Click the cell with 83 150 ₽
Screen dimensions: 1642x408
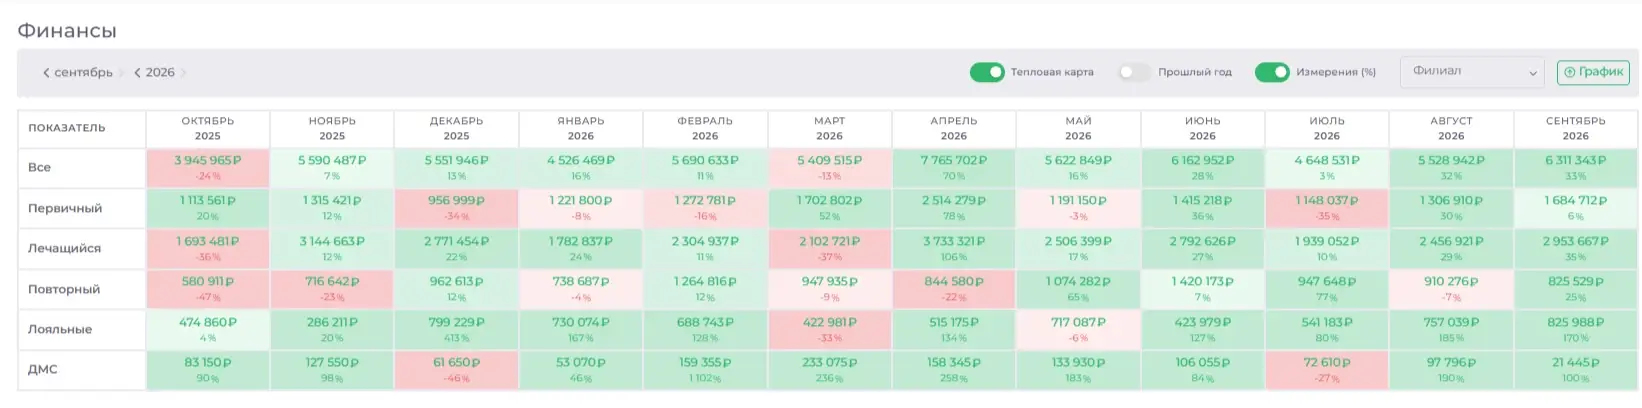pos(208,370)
